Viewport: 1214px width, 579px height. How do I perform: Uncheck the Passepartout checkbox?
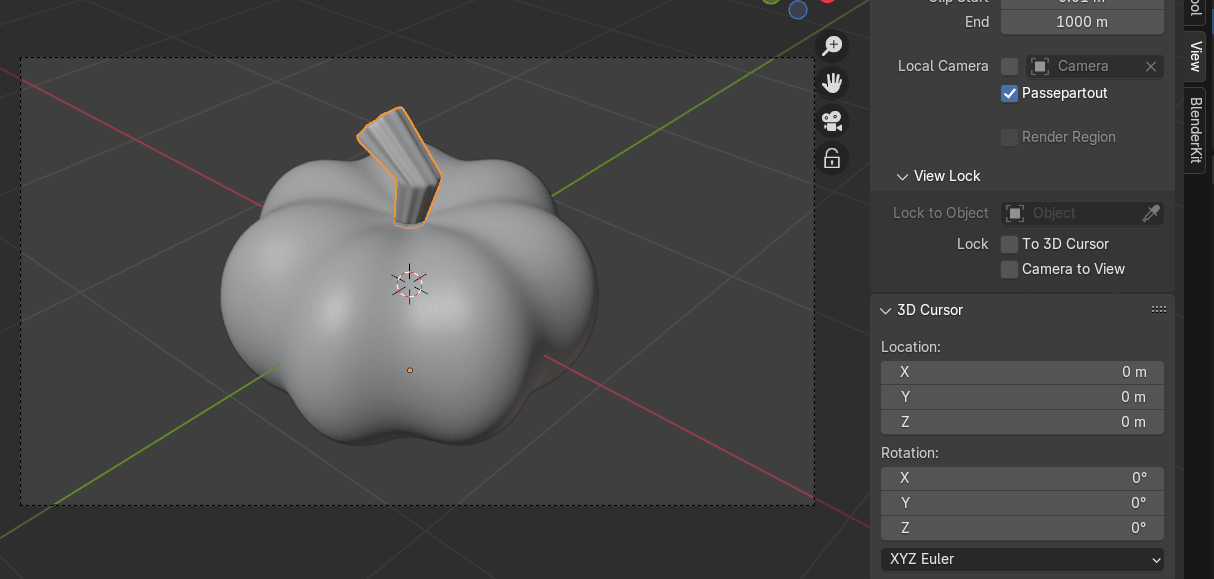(x=1010, y=93)
